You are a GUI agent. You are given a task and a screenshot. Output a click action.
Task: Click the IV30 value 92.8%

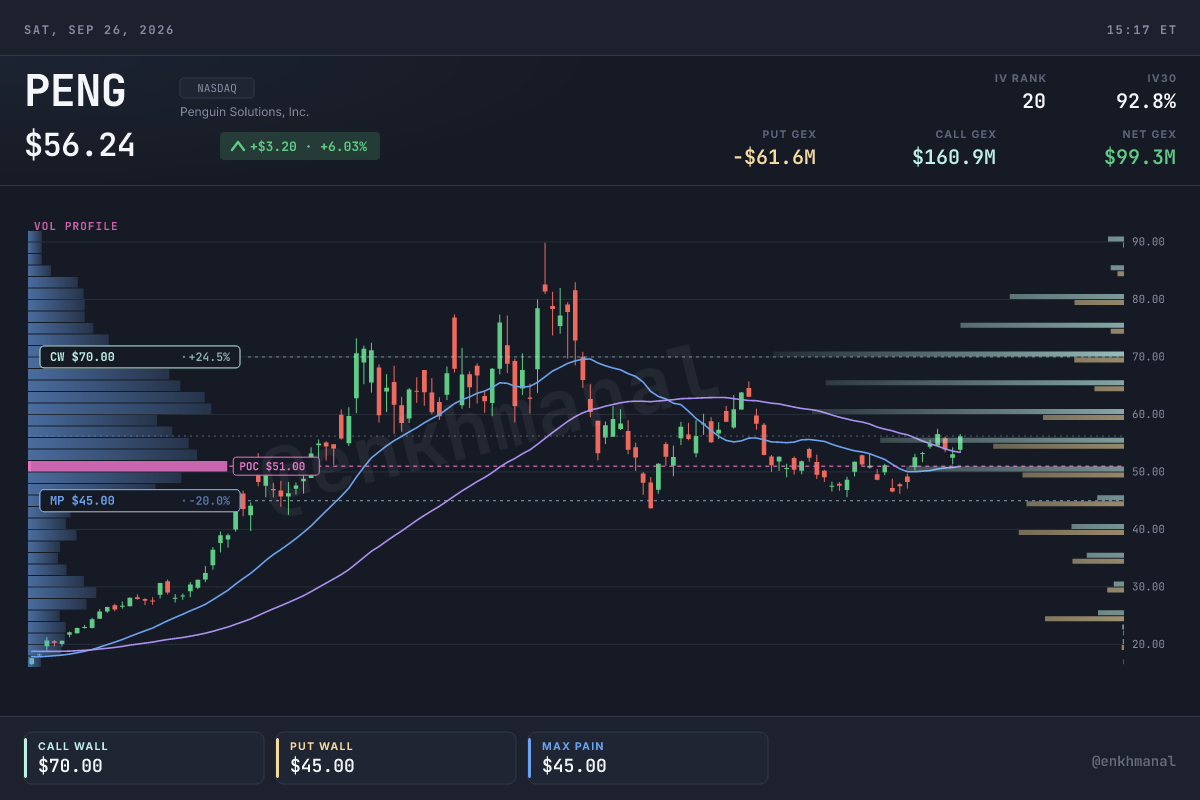coord(1146,101)
